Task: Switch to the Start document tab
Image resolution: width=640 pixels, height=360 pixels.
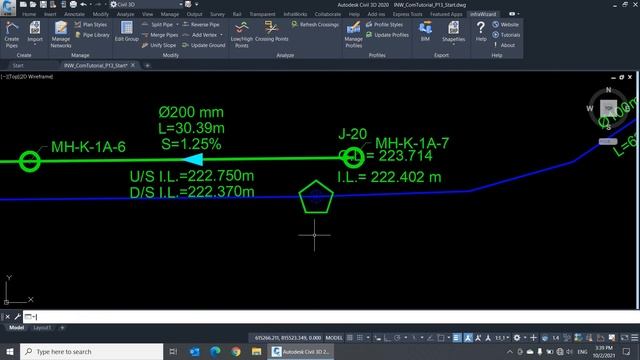Action: 18,65
